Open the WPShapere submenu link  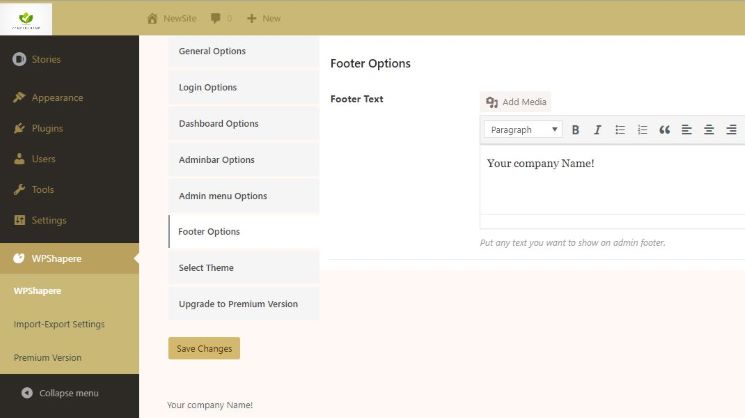click(37, 291)
